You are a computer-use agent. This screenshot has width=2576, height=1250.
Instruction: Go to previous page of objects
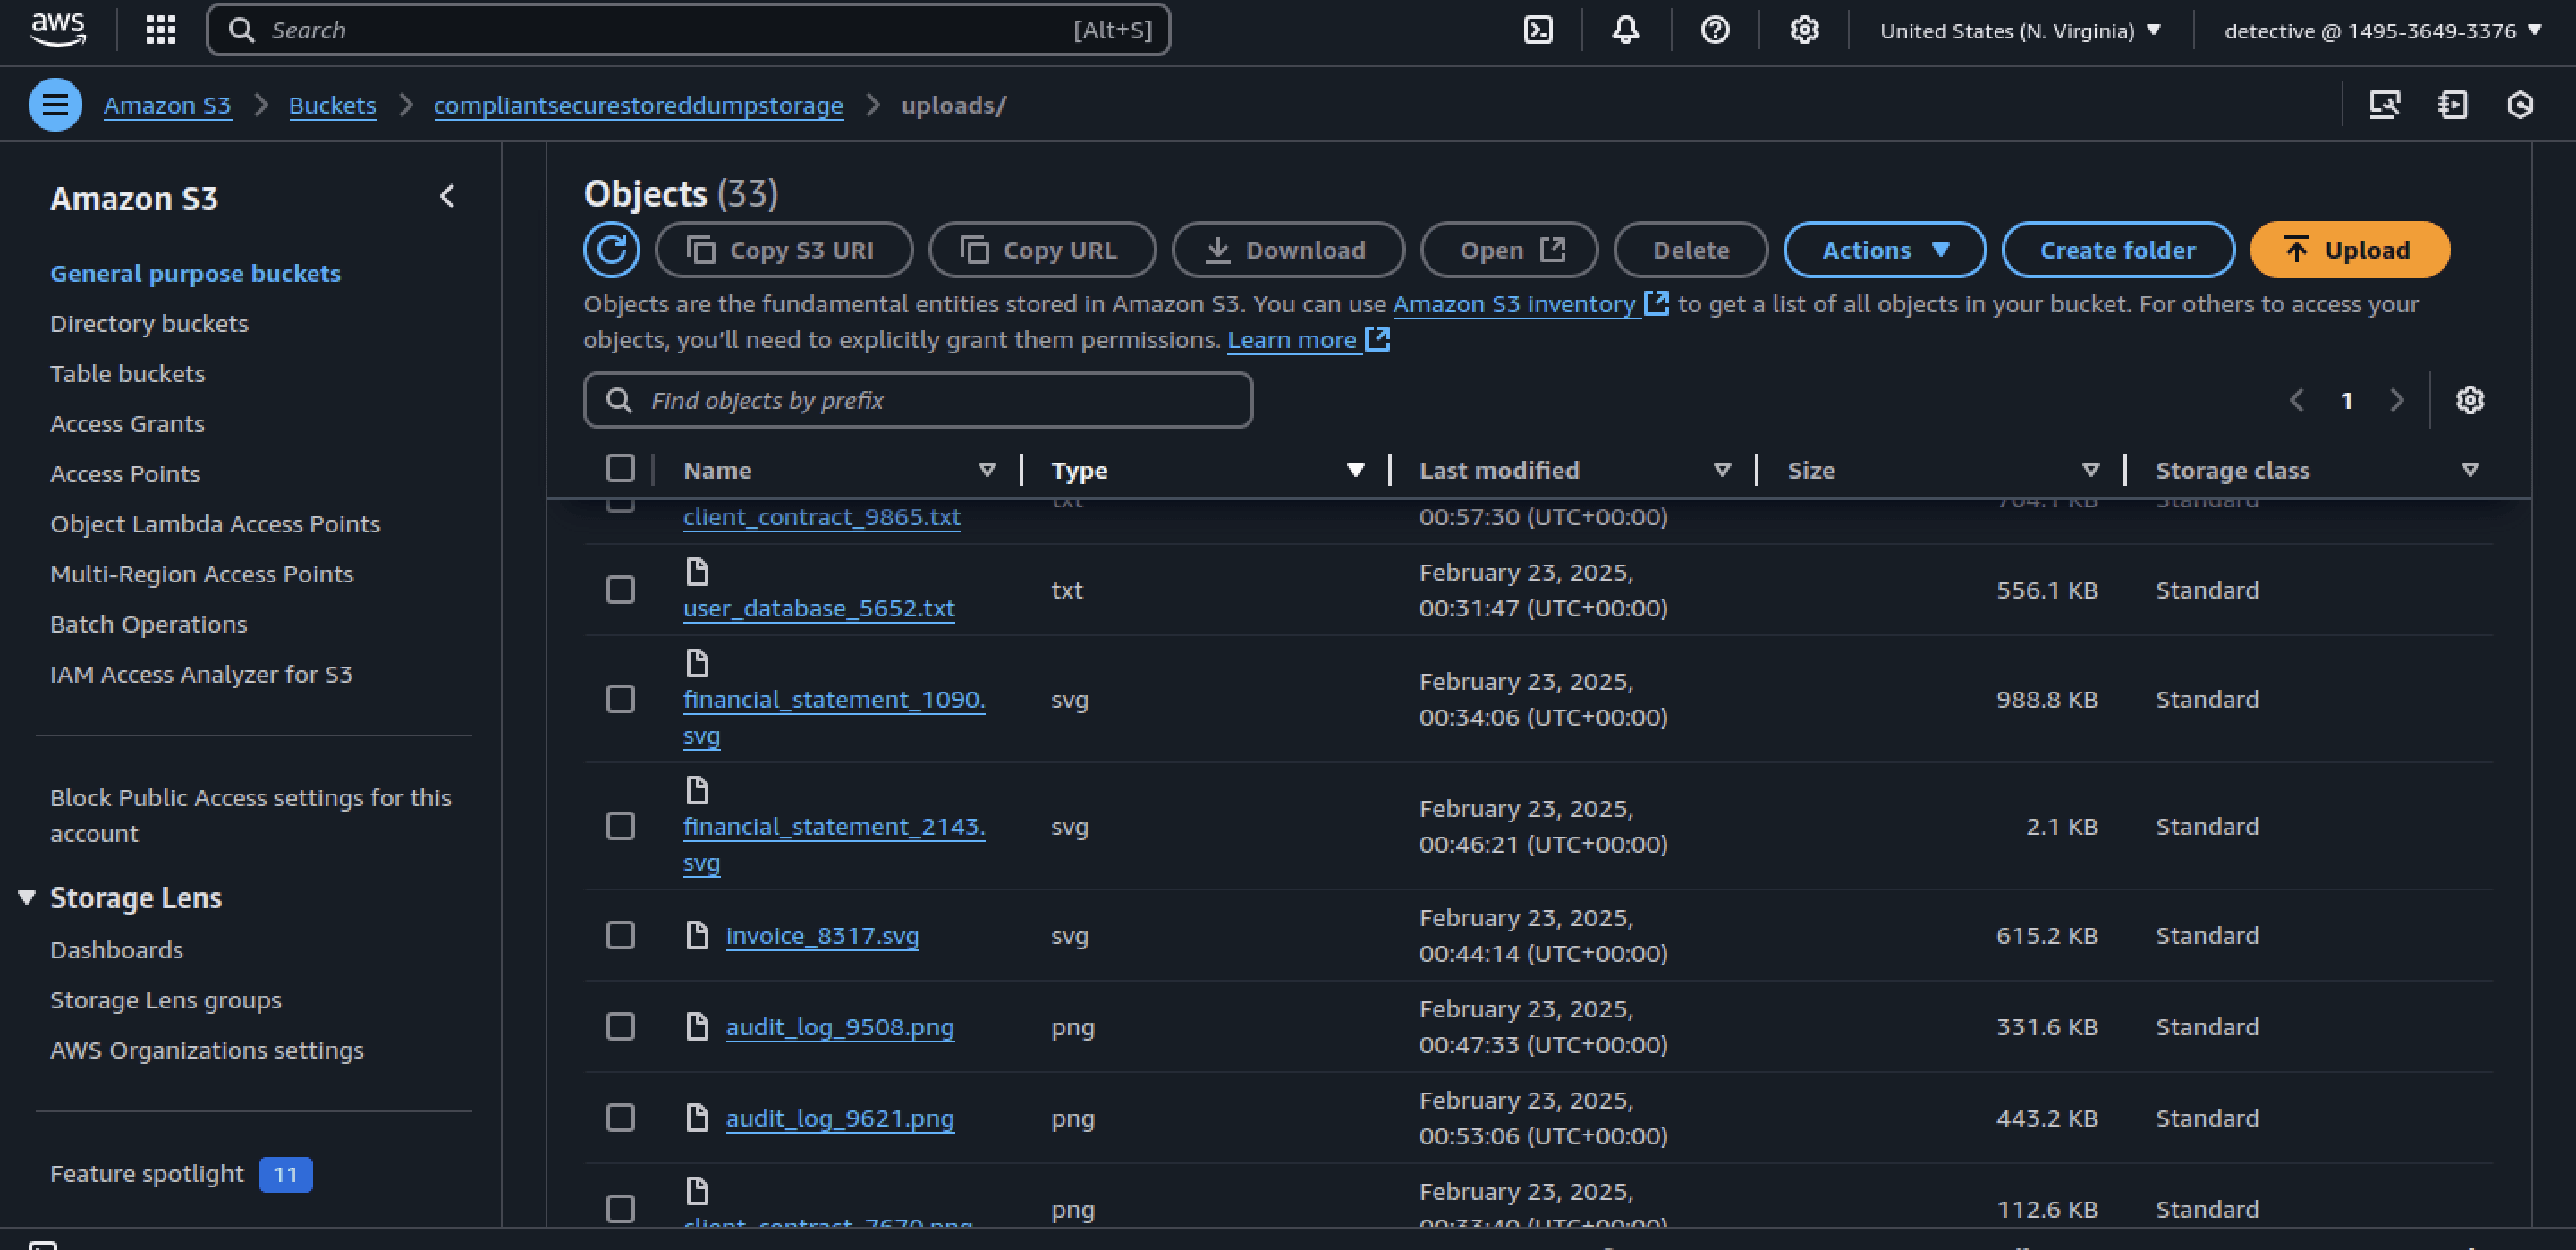click(2297, 400)
